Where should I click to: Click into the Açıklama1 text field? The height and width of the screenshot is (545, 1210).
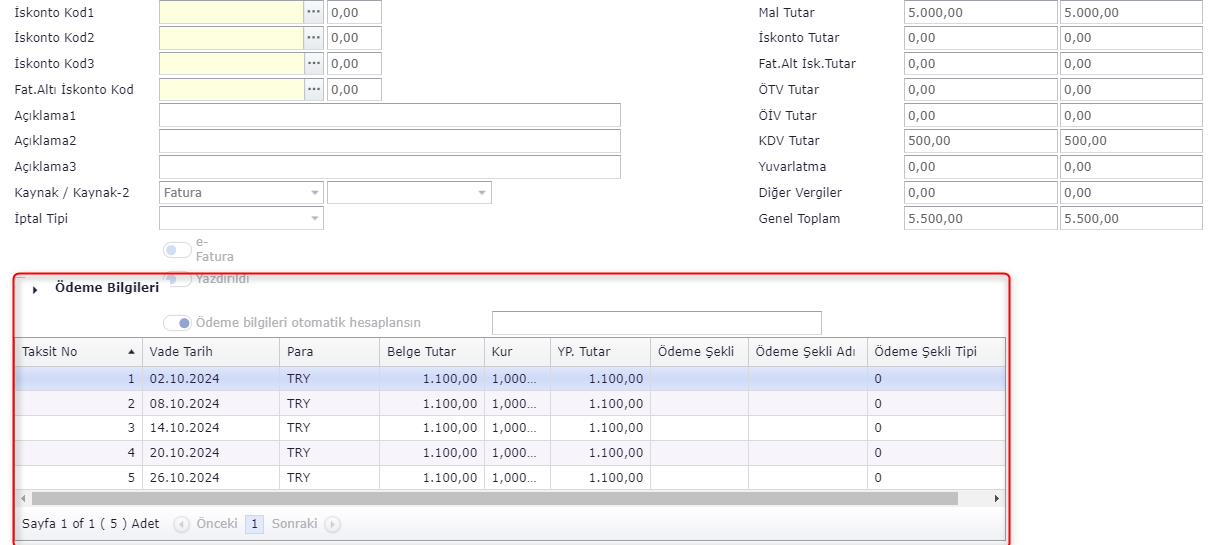(x=390, y=115)
